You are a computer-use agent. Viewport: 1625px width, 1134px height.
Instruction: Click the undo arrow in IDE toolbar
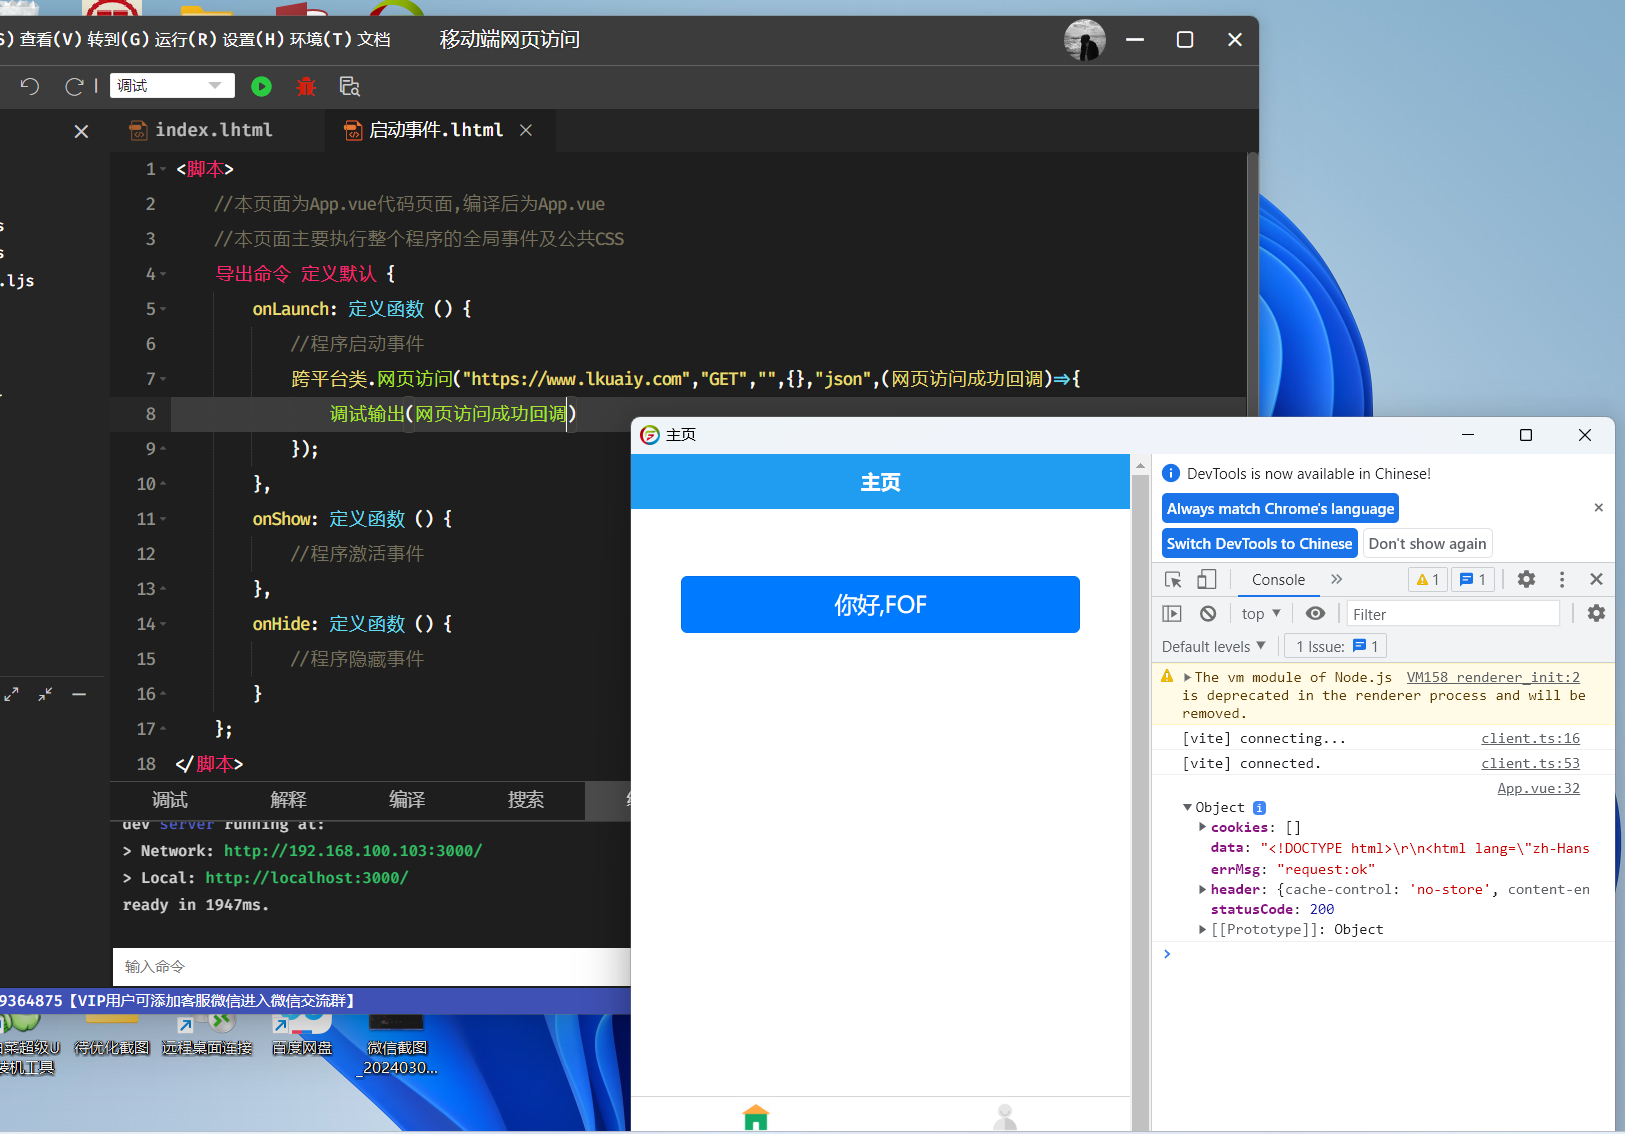(x=29, y=86)
